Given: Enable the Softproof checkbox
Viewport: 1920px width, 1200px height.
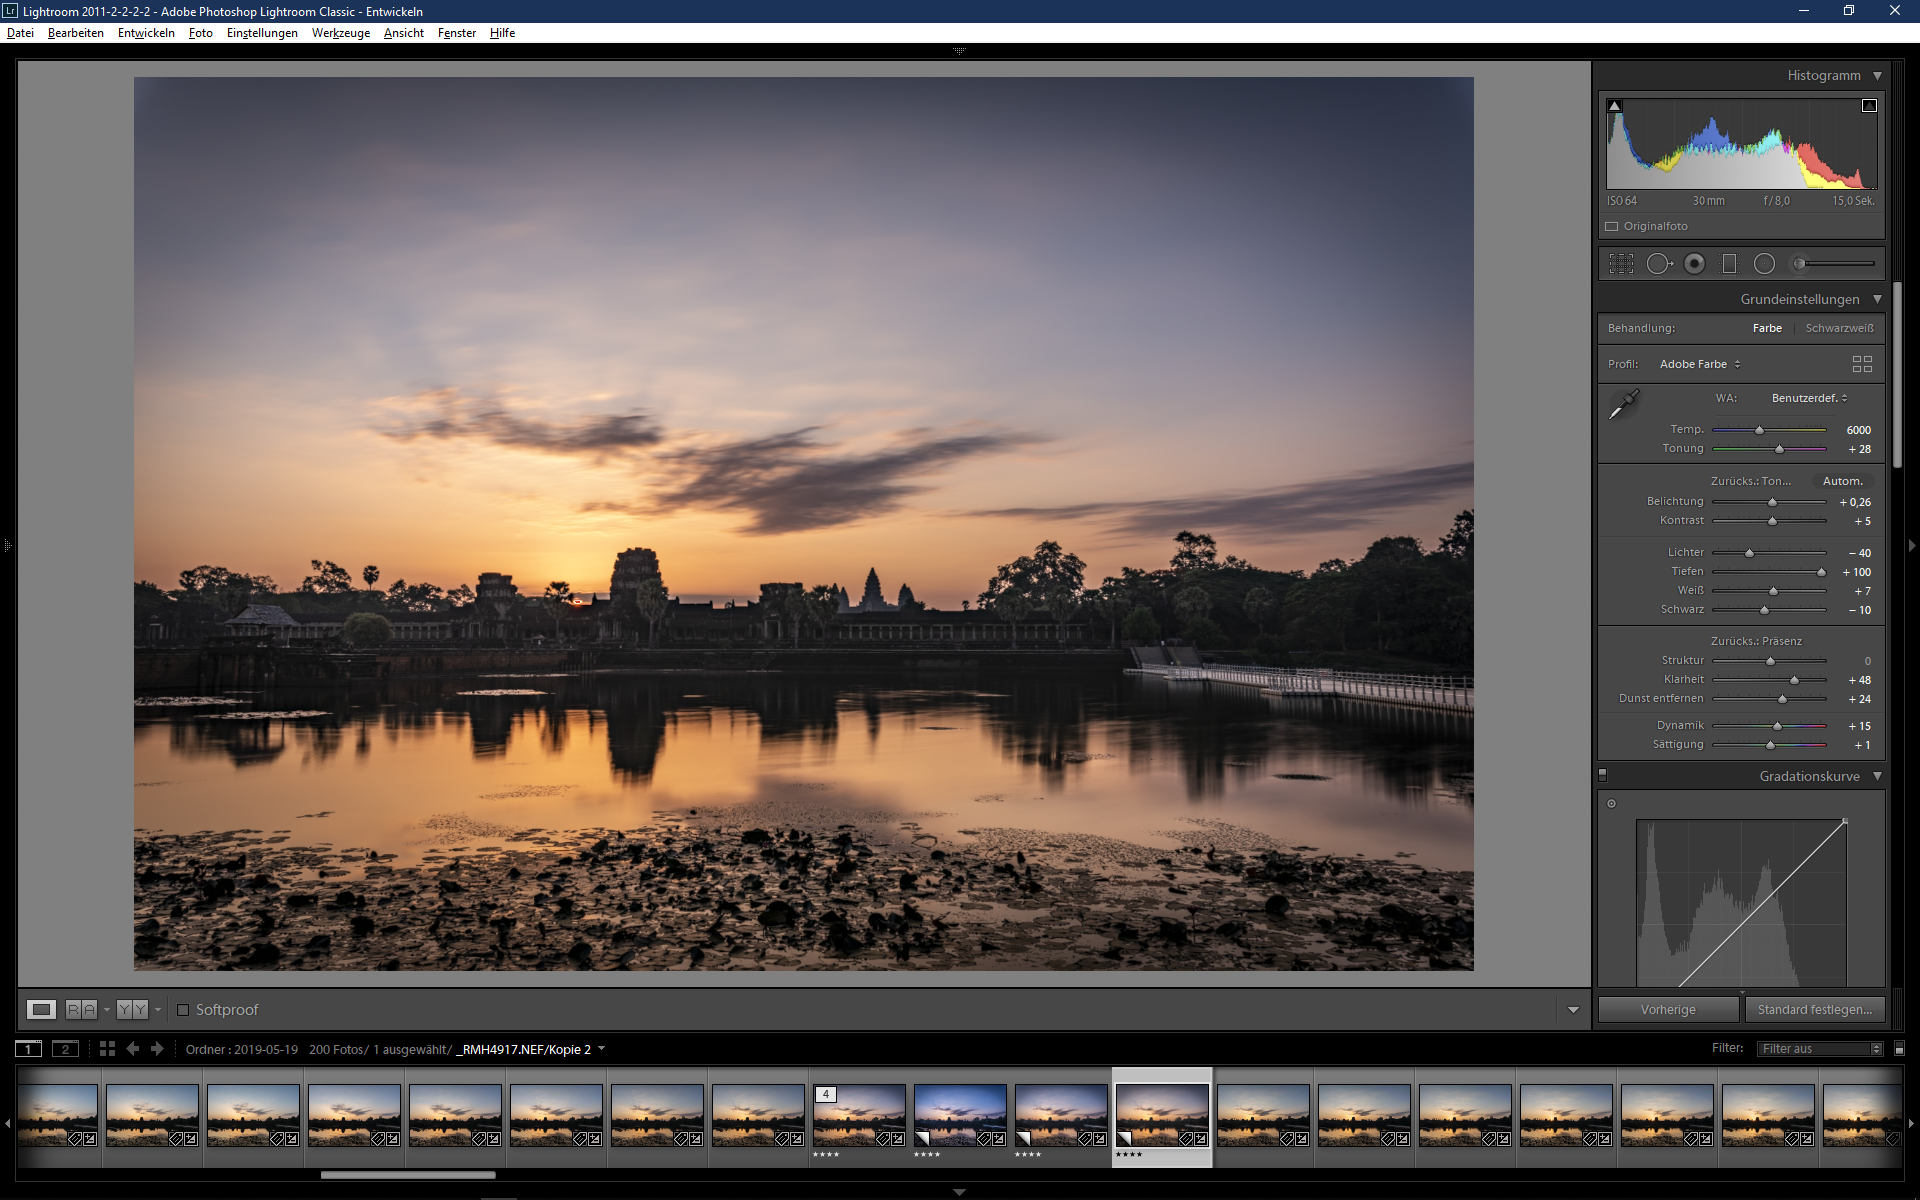Looking at the screenshot, I should 183,1010.
